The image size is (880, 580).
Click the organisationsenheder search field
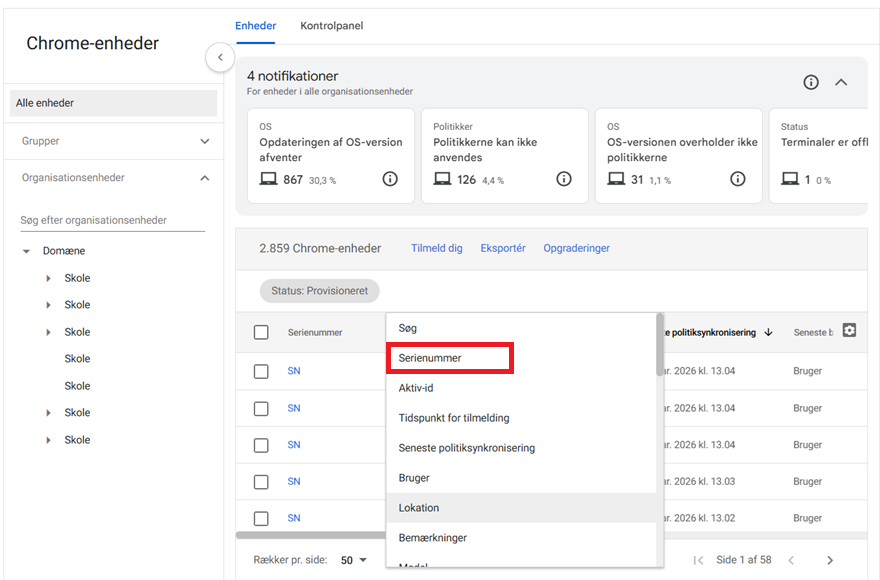(112, 220)
